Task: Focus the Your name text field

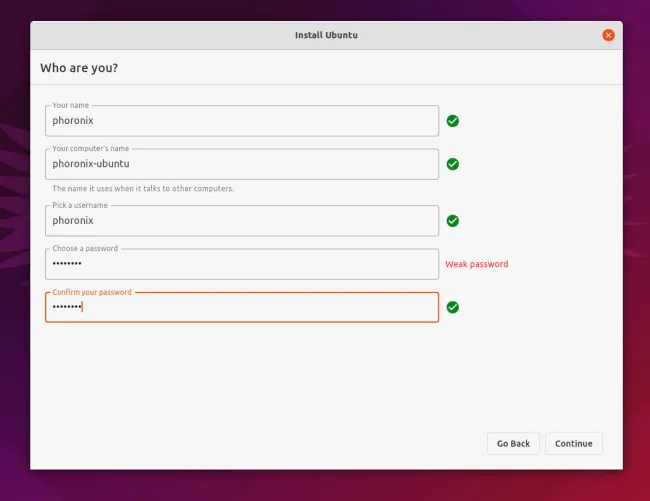Action: 242,121
